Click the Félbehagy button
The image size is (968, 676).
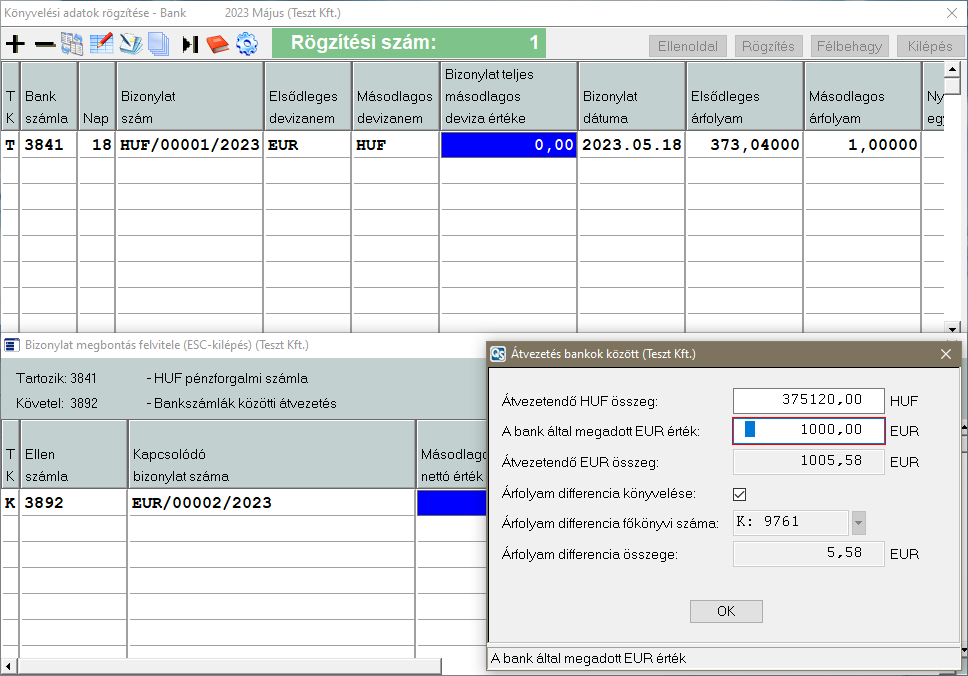pos(850,46)
